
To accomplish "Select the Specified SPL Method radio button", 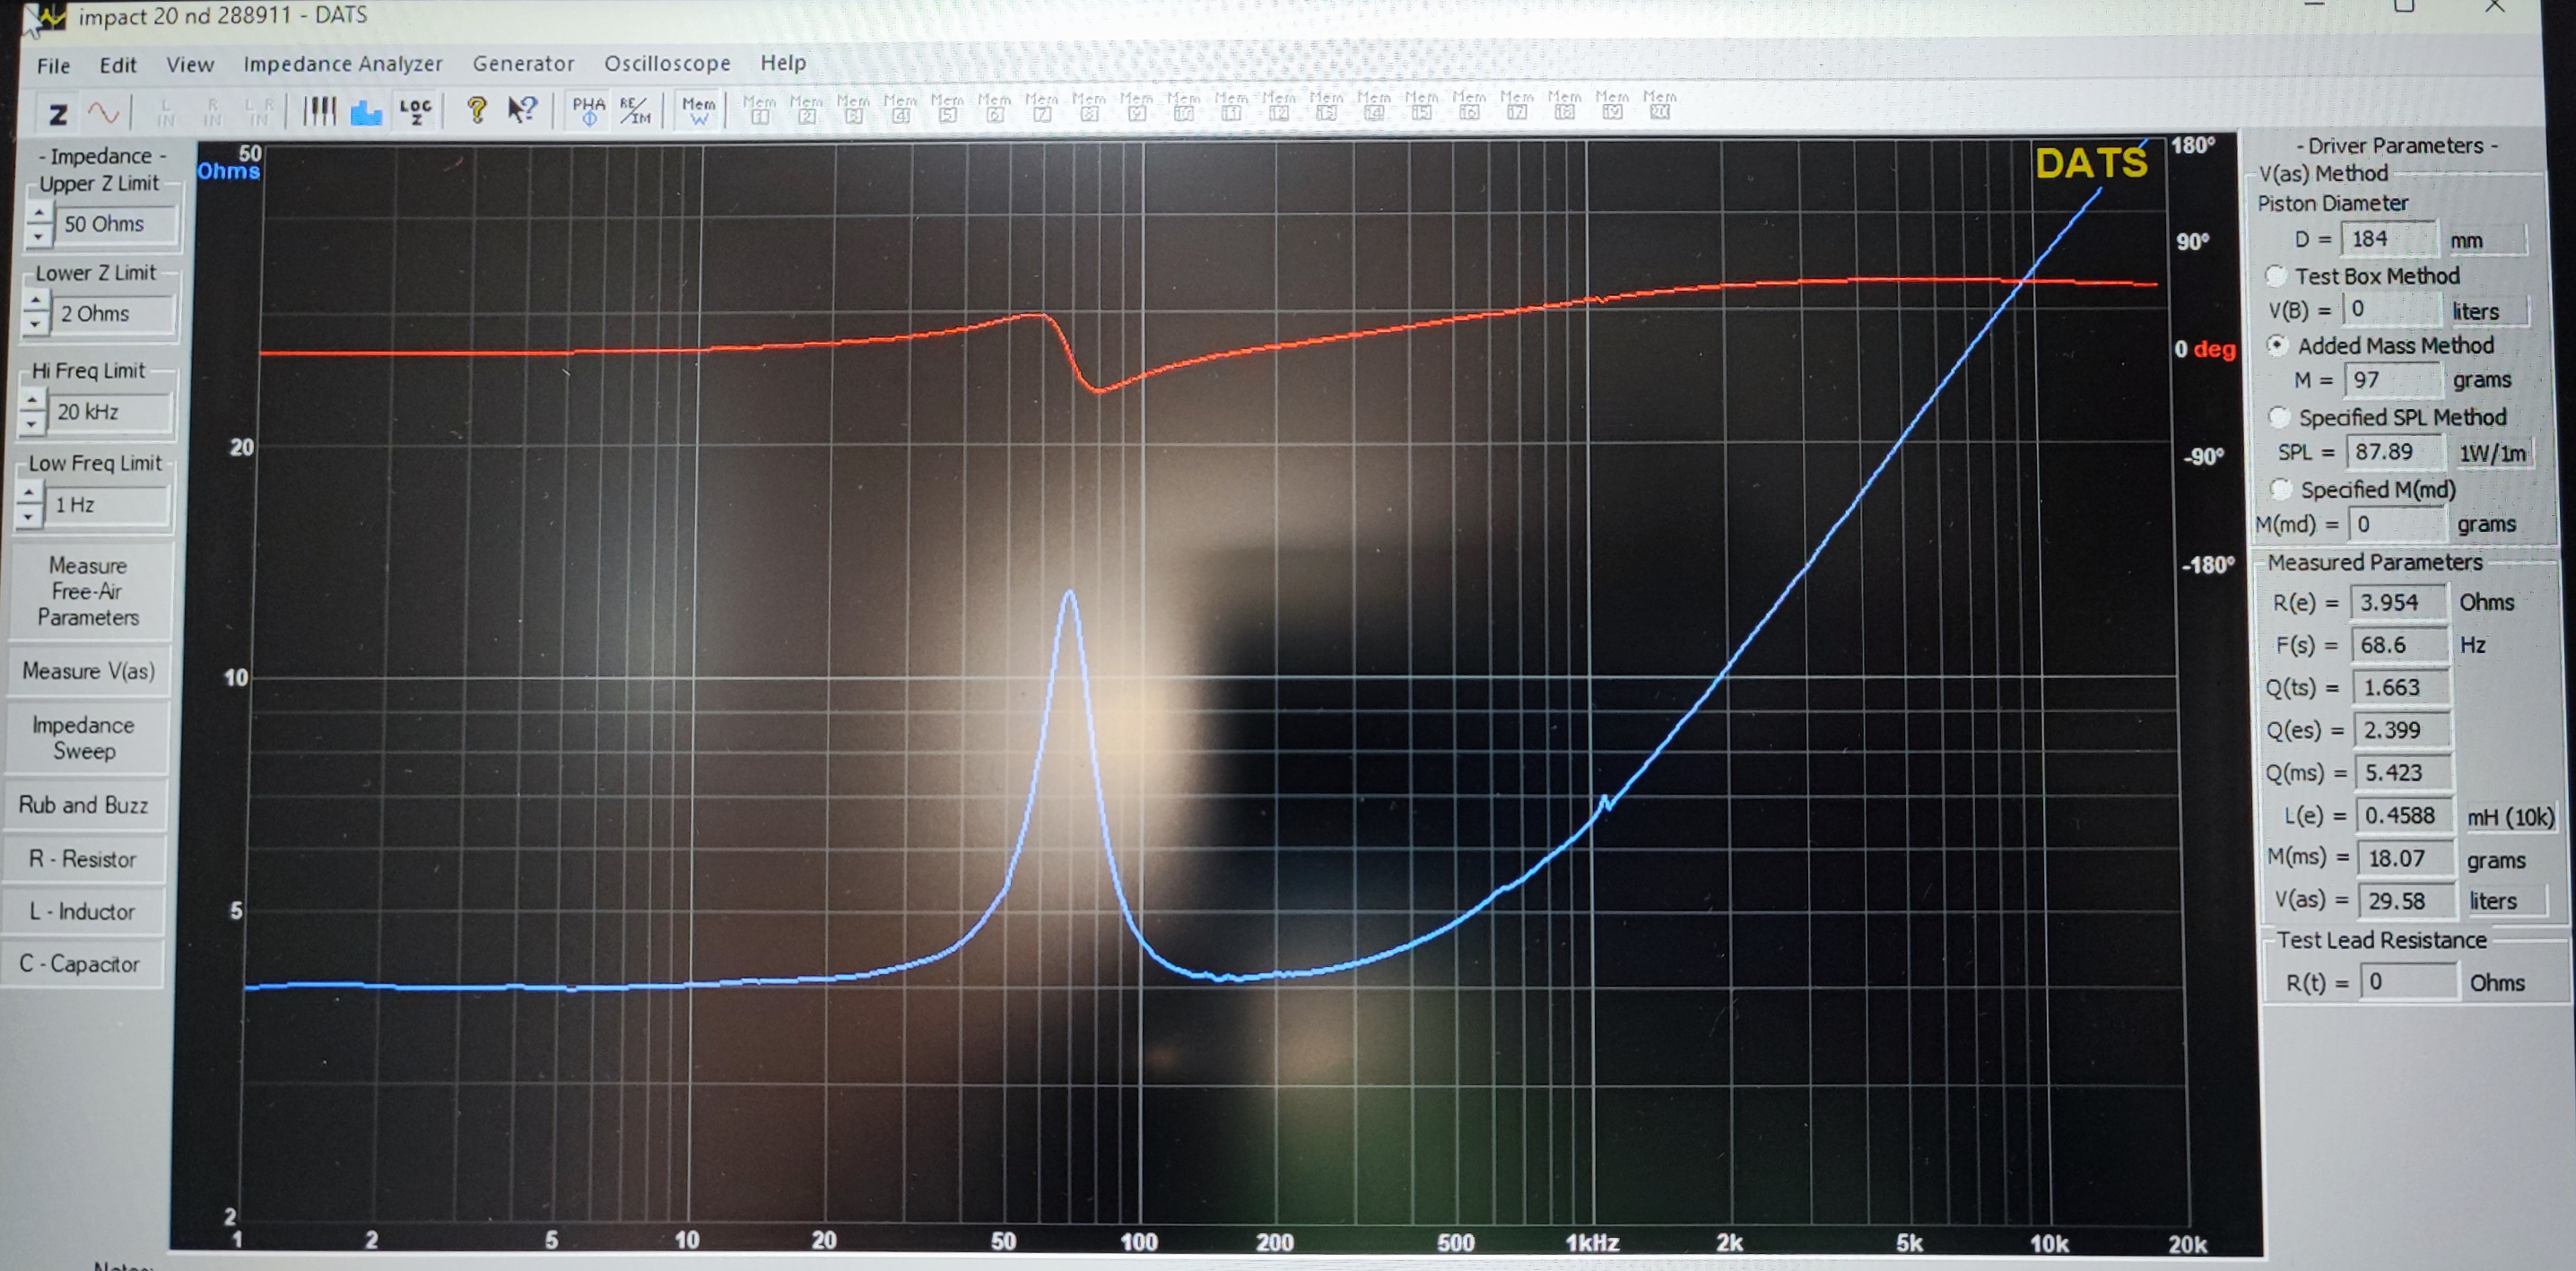I will (2279, 417).
